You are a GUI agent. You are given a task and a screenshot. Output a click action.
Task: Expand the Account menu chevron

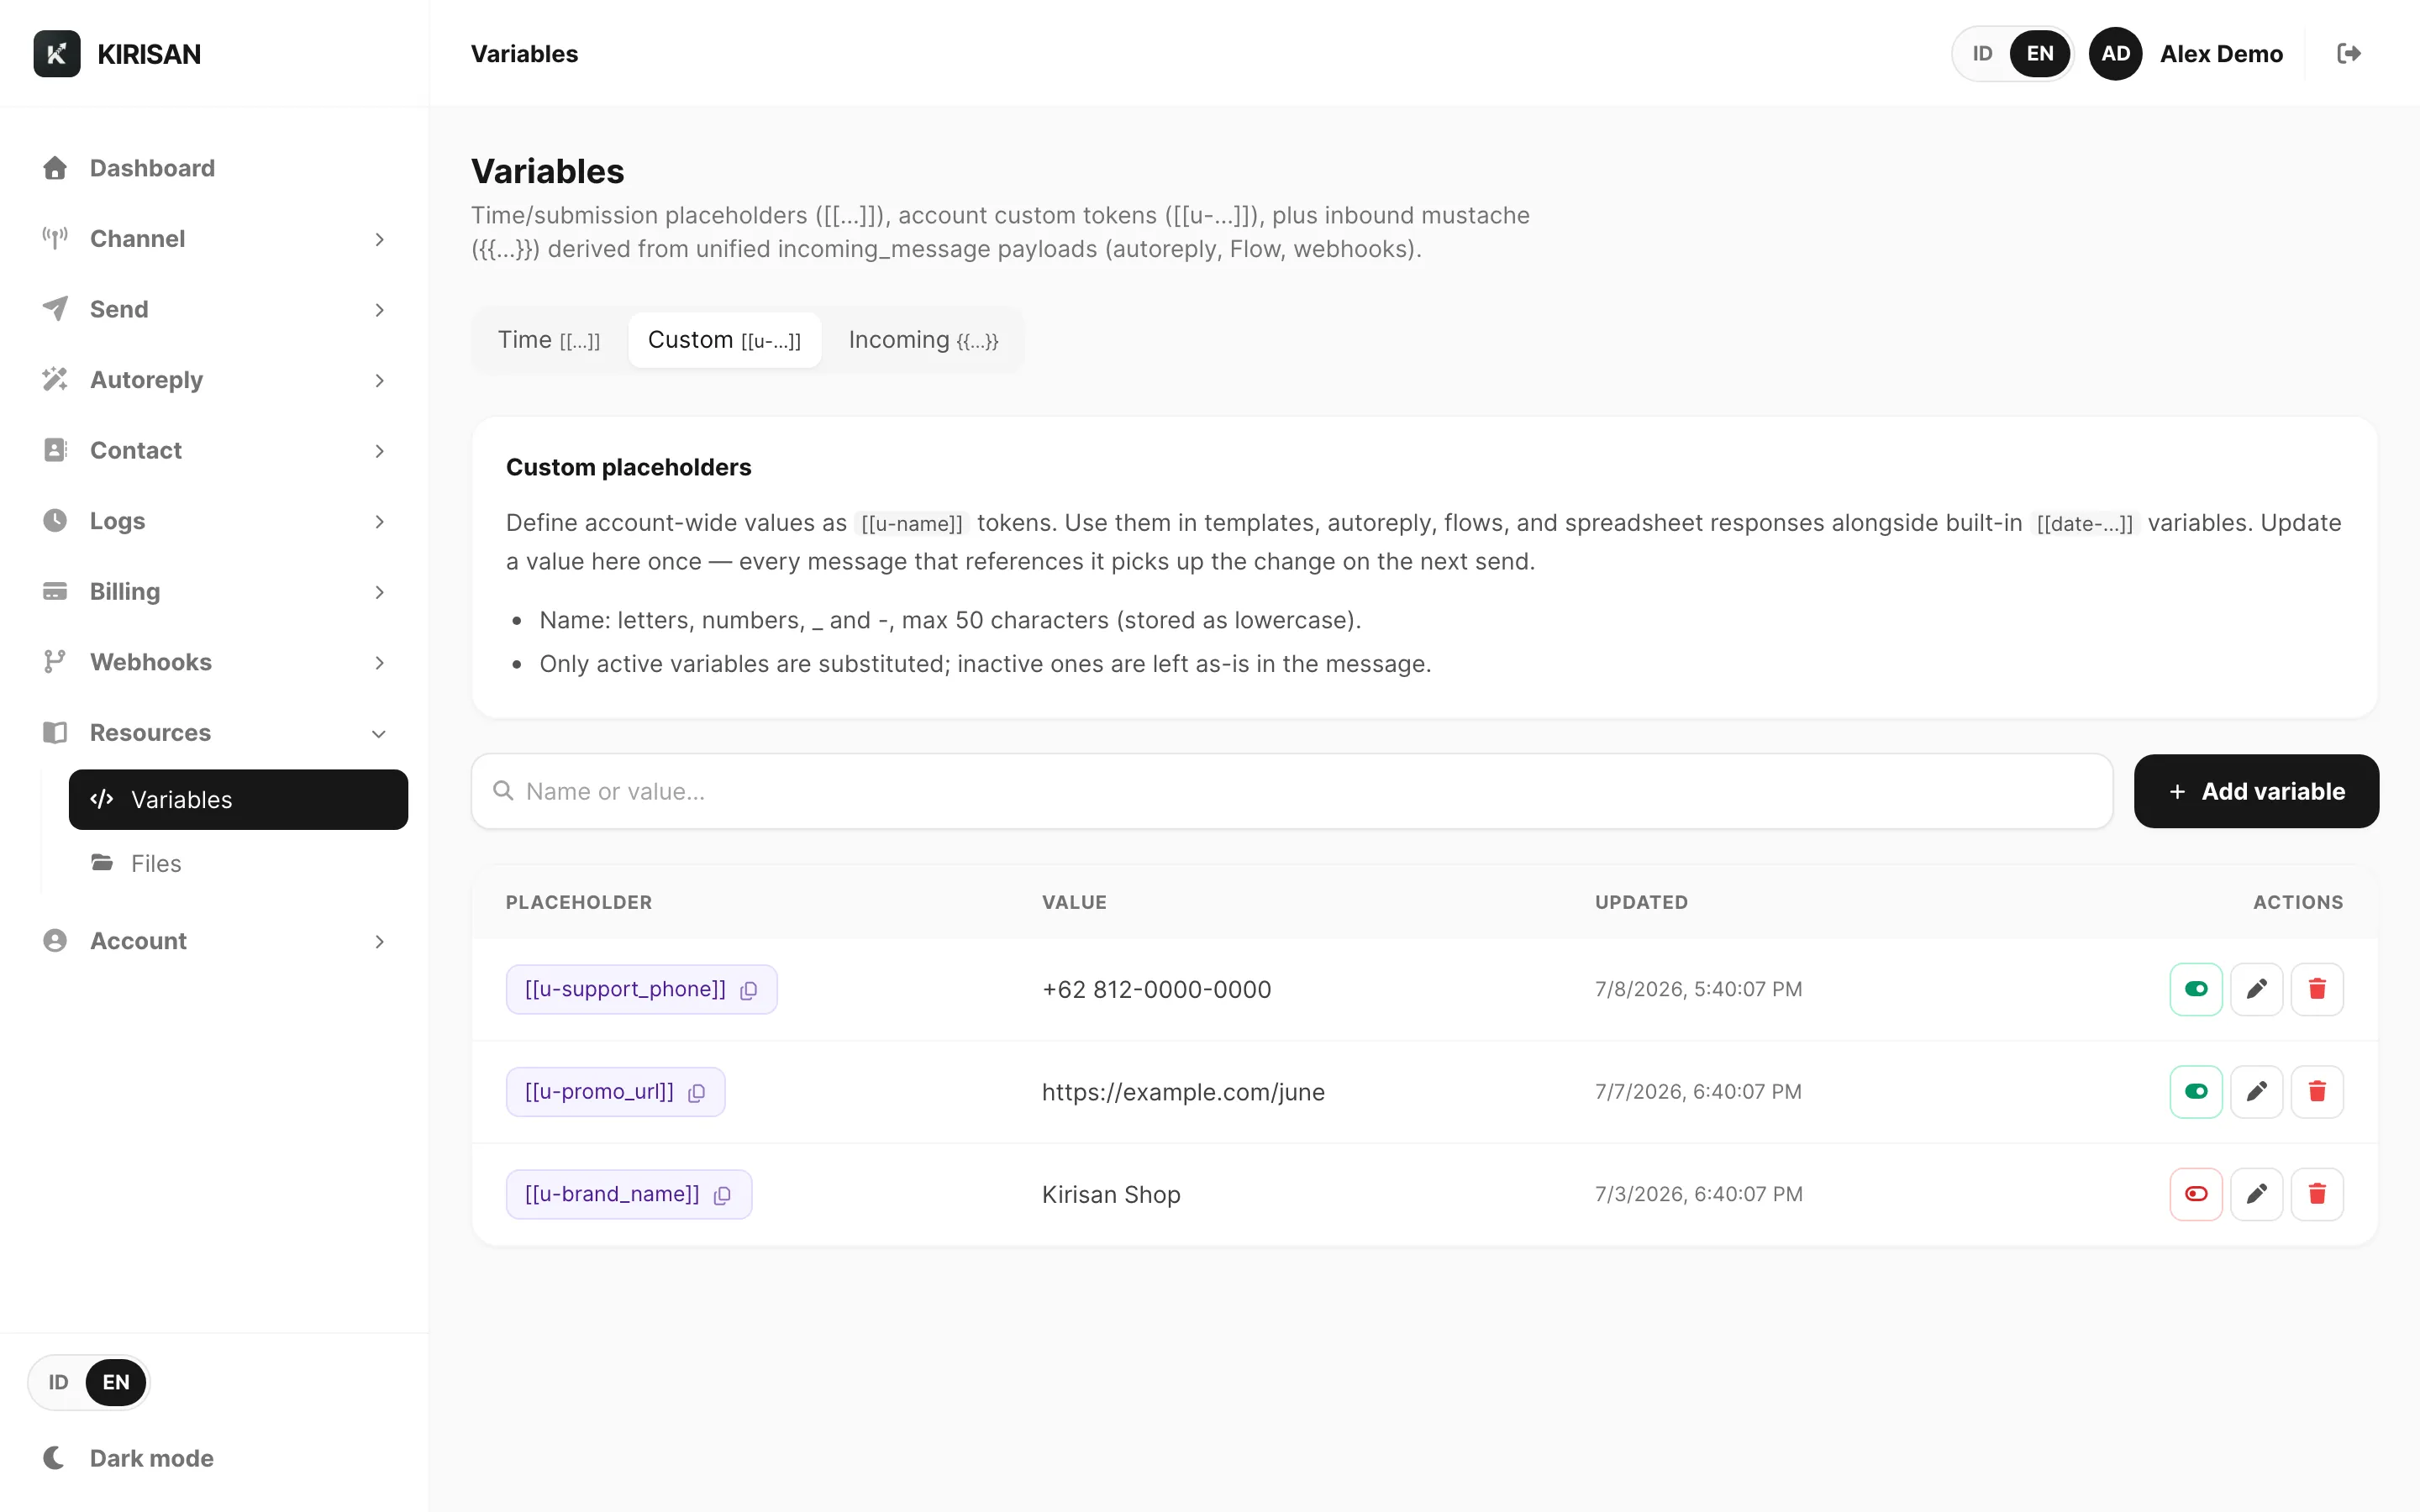click(x=380, y=942)
